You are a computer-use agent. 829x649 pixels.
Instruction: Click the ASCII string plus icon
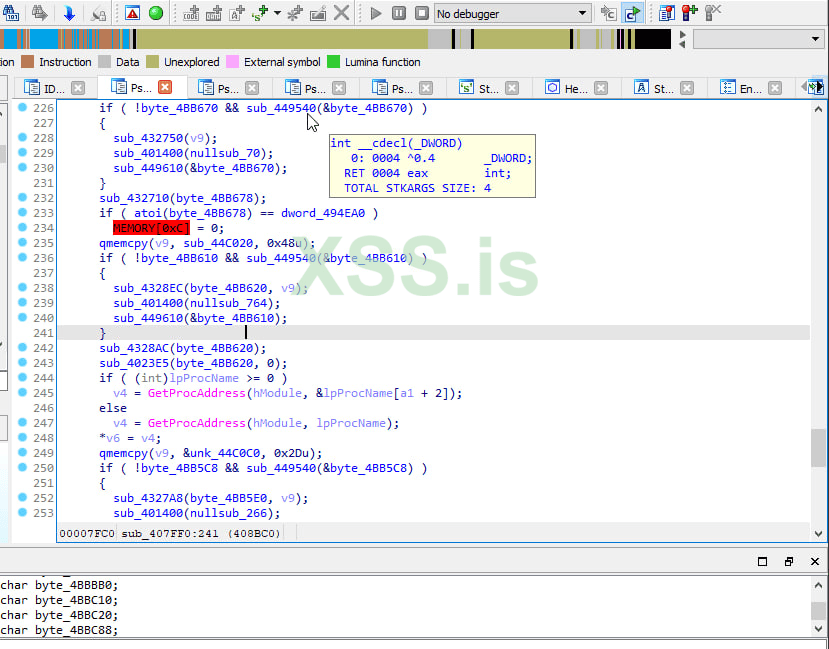tap(236, 13)
